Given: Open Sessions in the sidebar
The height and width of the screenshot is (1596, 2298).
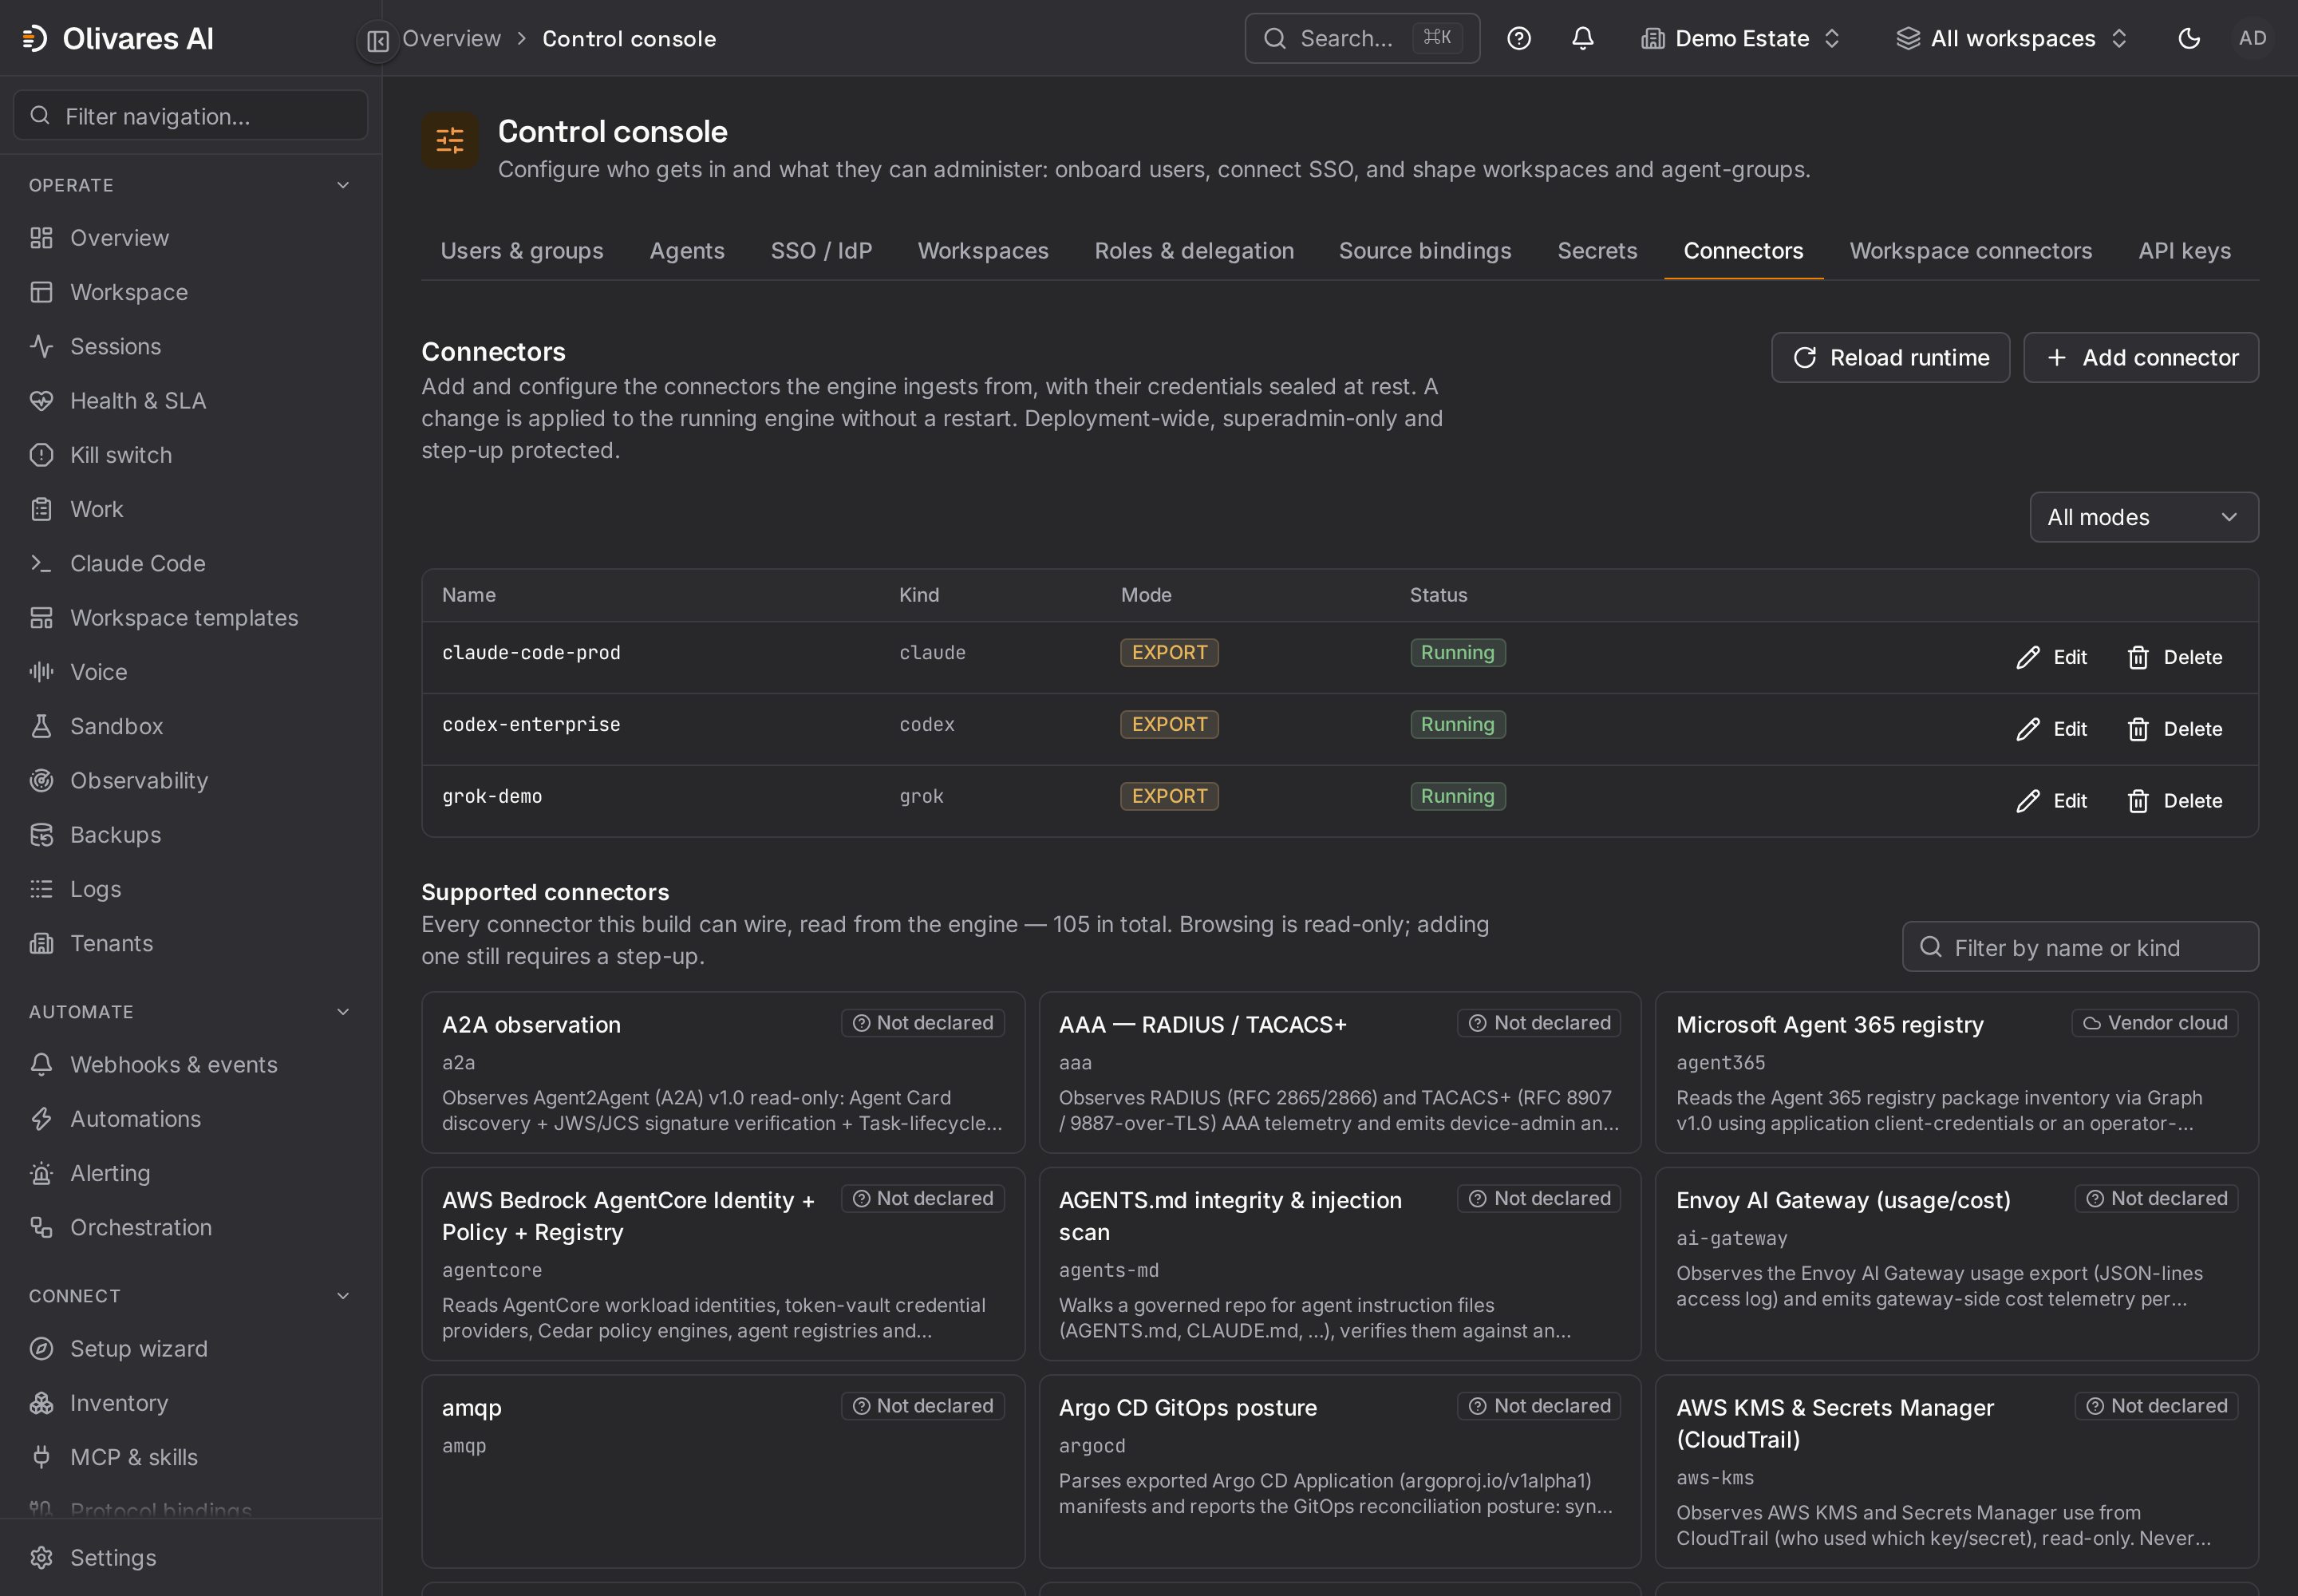Looking at the screenshot, I should point(190,346).
